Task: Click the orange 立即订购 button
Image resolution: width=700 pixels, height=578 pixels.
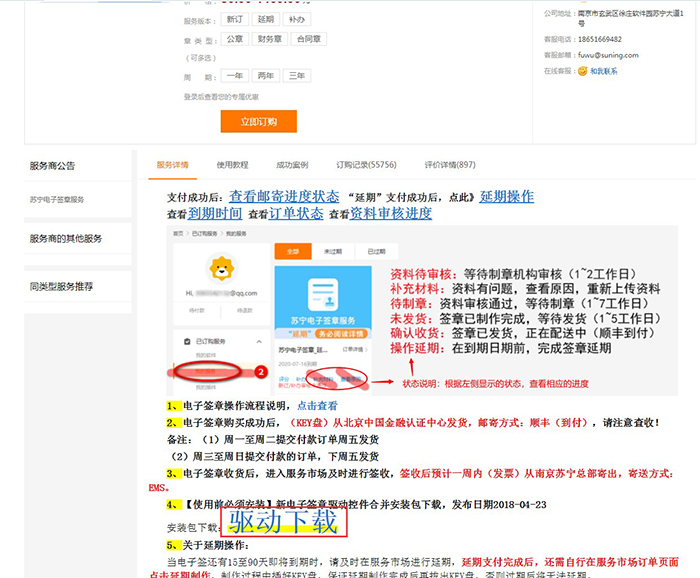Action: click(258, 121)
